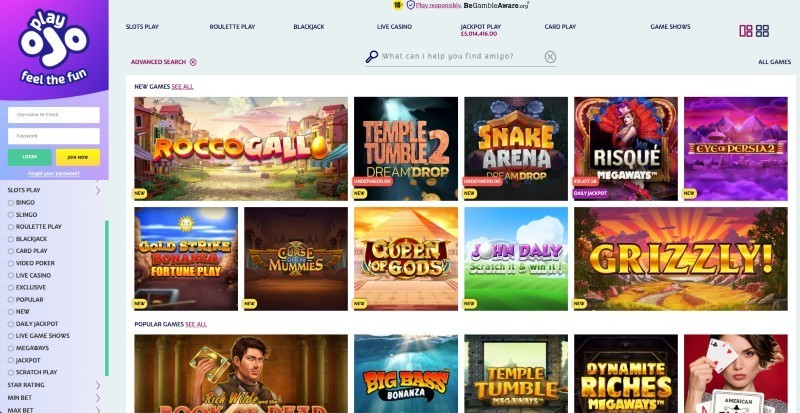The image size is (800, 413).
Task: Click the yellow Join Now button
Action: click(x=78, y=157)
